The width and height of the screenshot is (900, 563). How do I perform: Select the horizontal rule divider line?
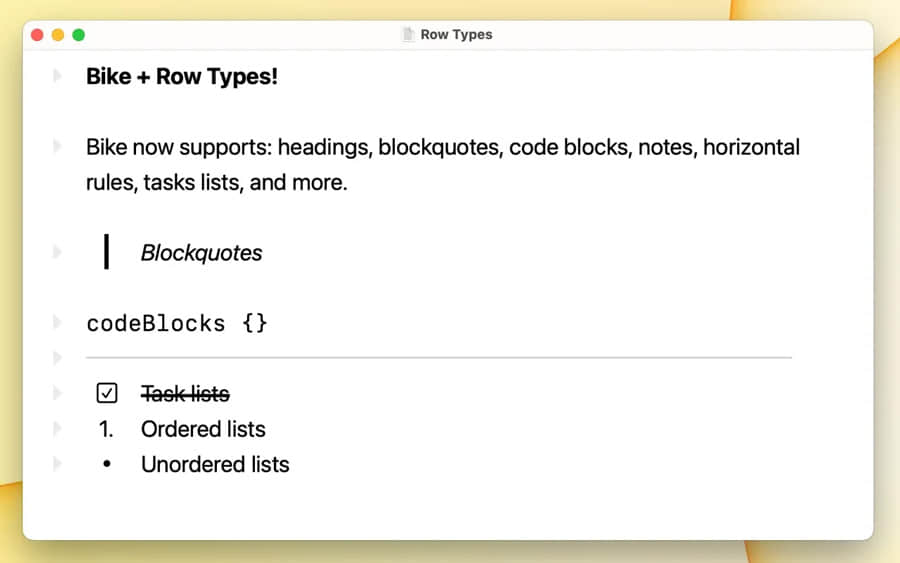pos(438,357)
